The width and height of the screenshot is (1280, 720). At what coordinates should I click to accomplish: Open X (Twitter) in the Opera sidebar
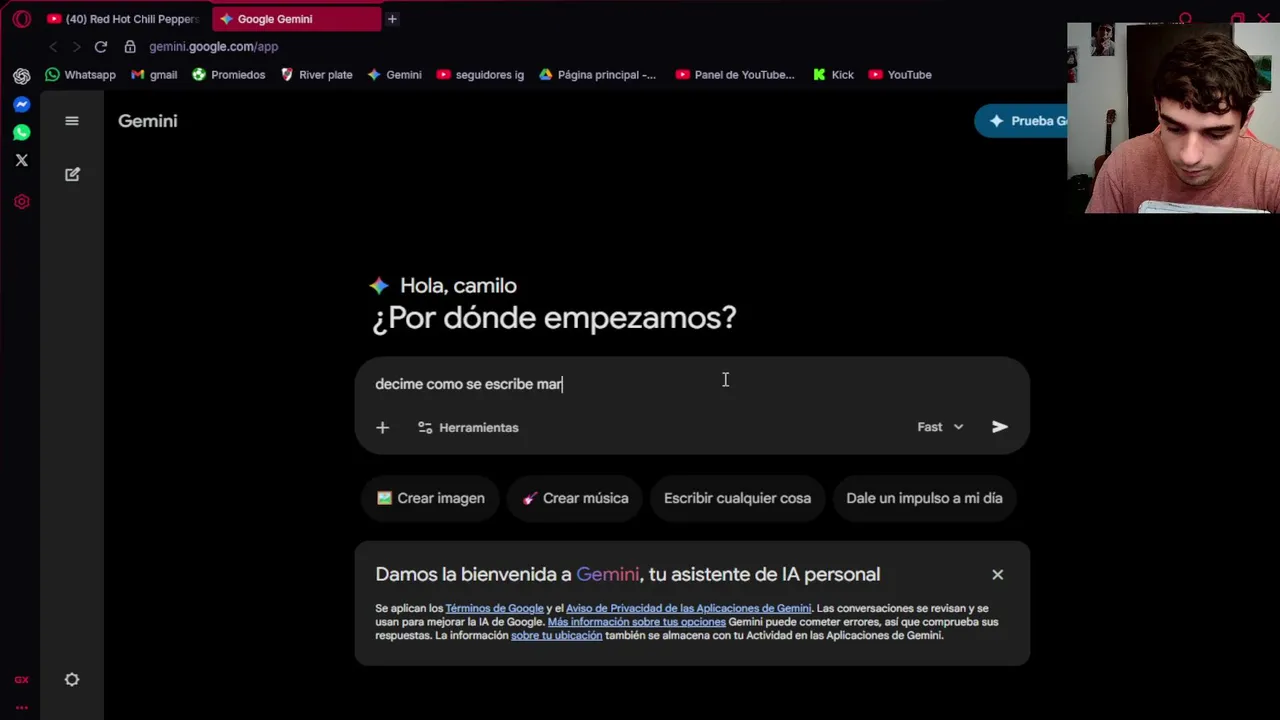pyautogui.click(x=21, y=160)
